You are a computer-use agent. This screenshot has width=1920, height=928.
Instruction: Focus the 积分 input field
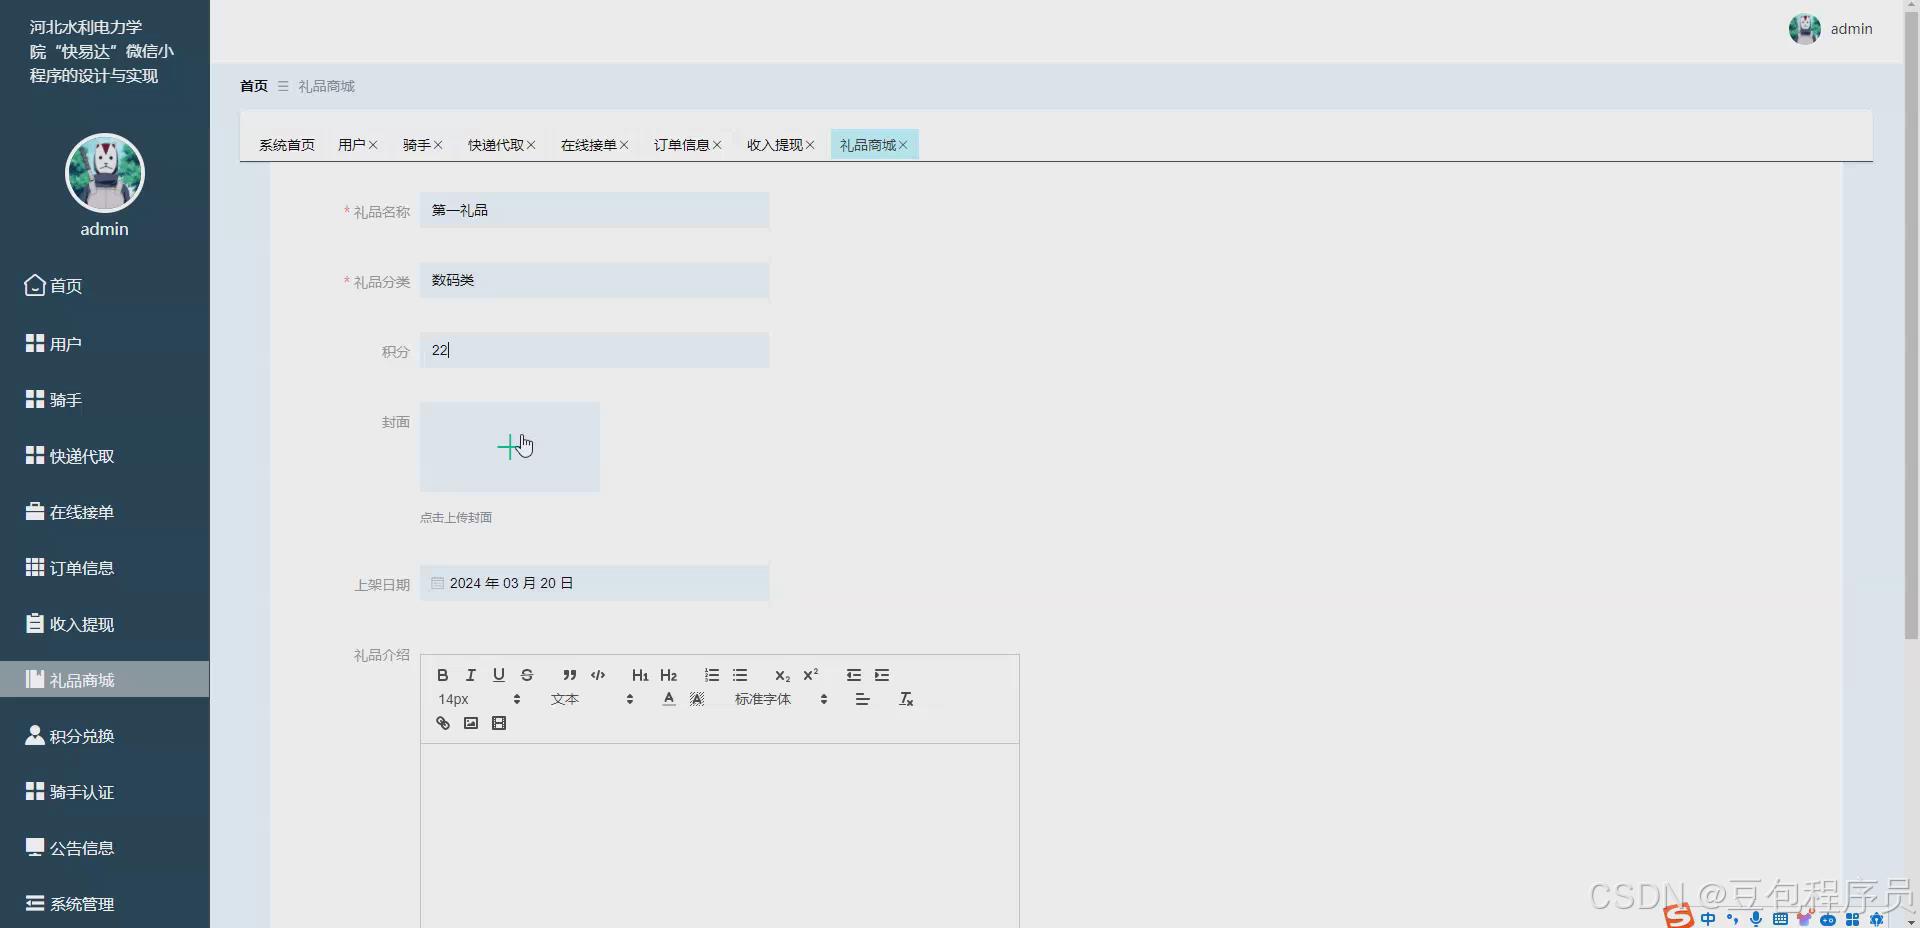[594, 350]
